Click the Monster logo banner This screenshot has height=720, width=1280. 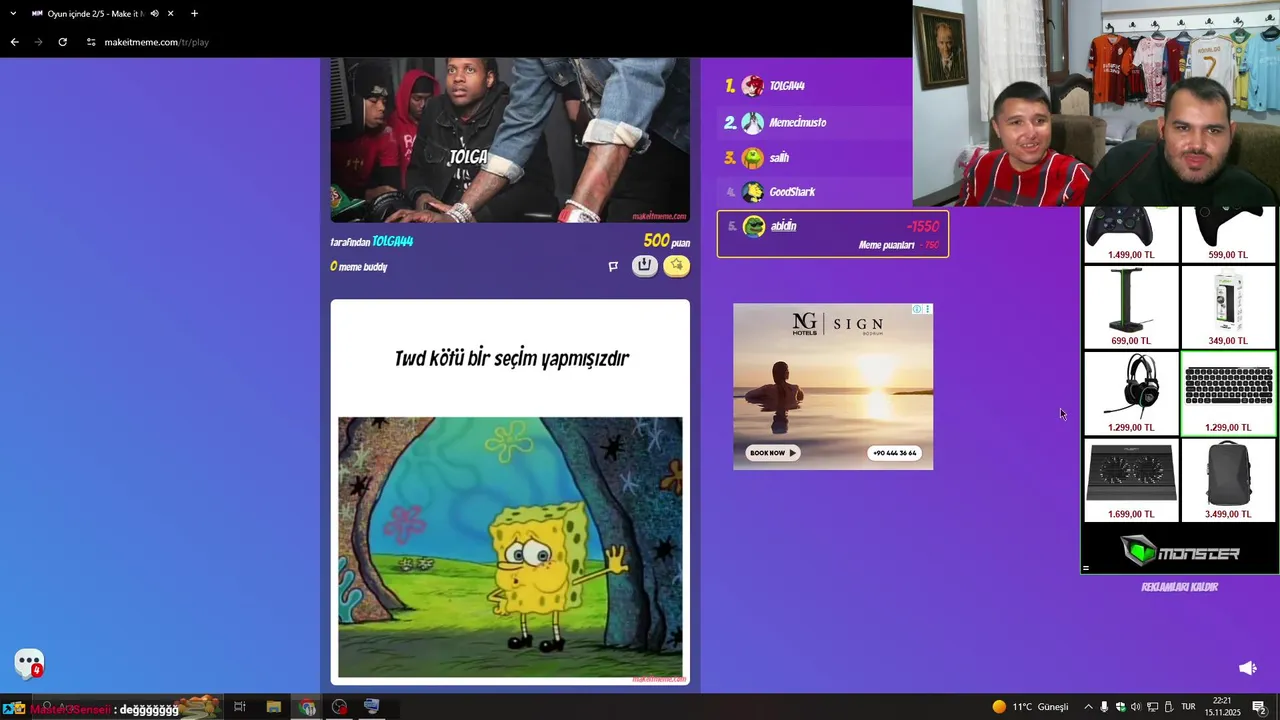tap(1180, 552)
